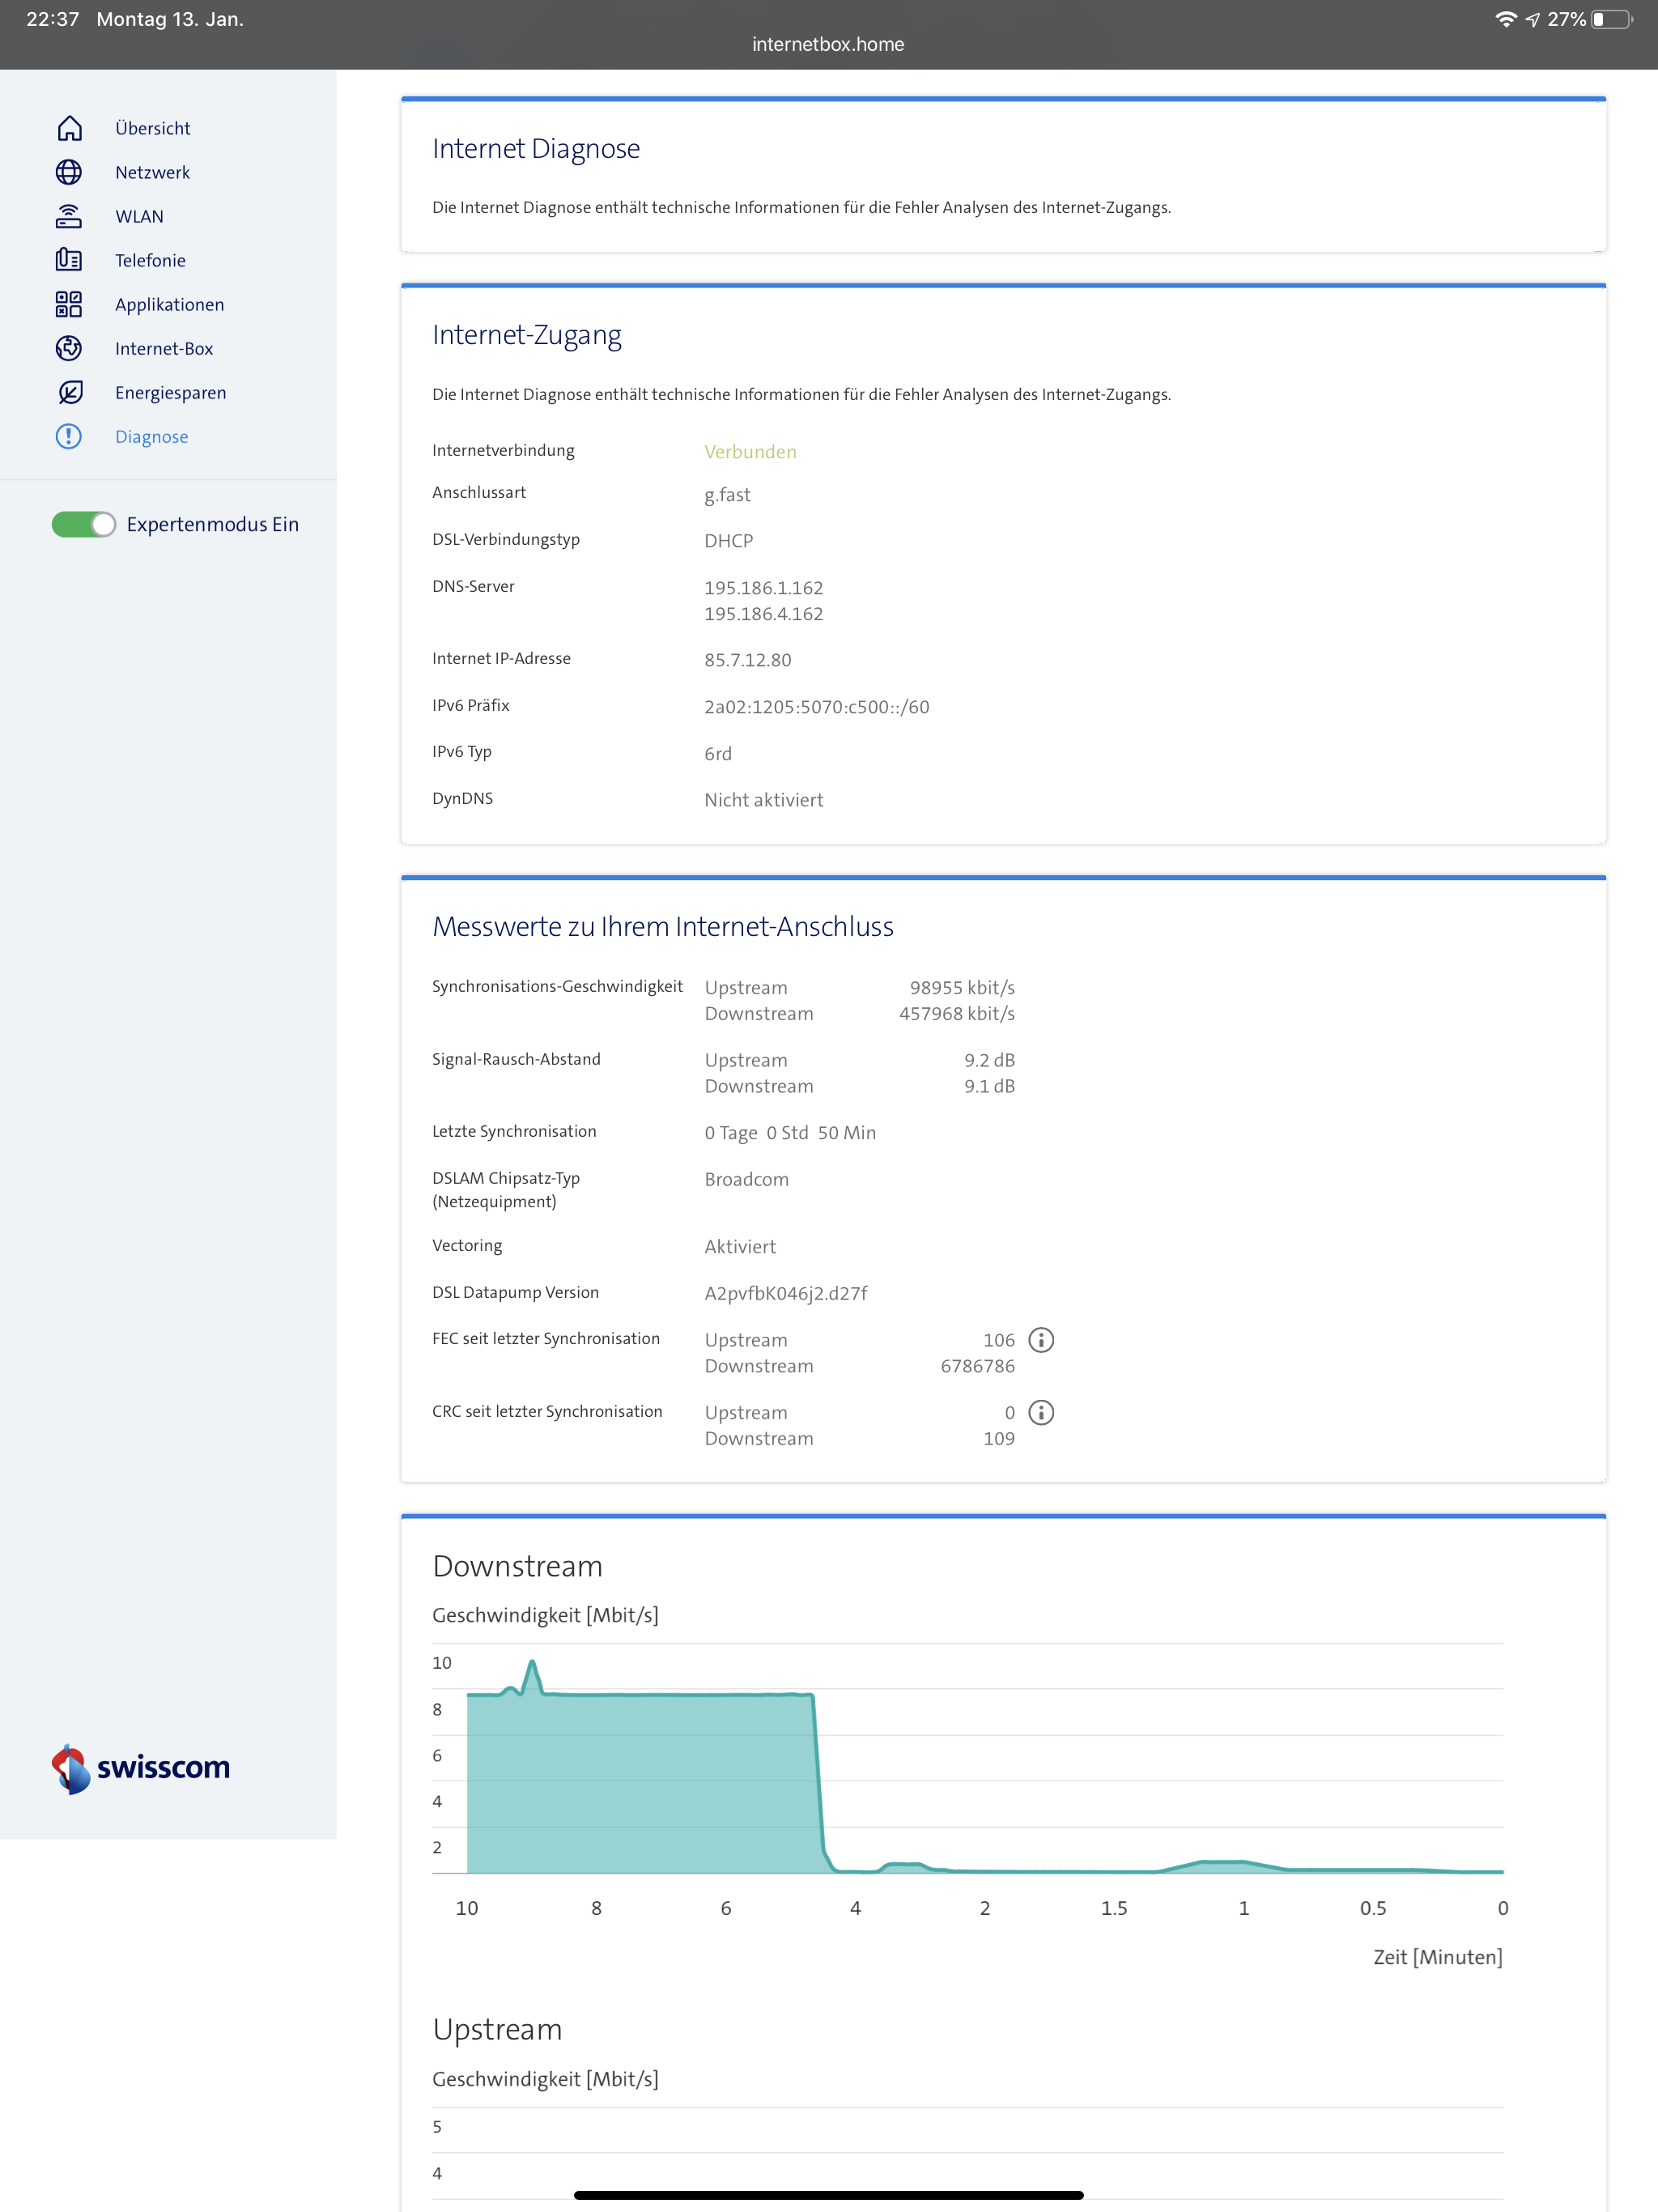Open the Netzwerk menu entry

click(152, 172)
